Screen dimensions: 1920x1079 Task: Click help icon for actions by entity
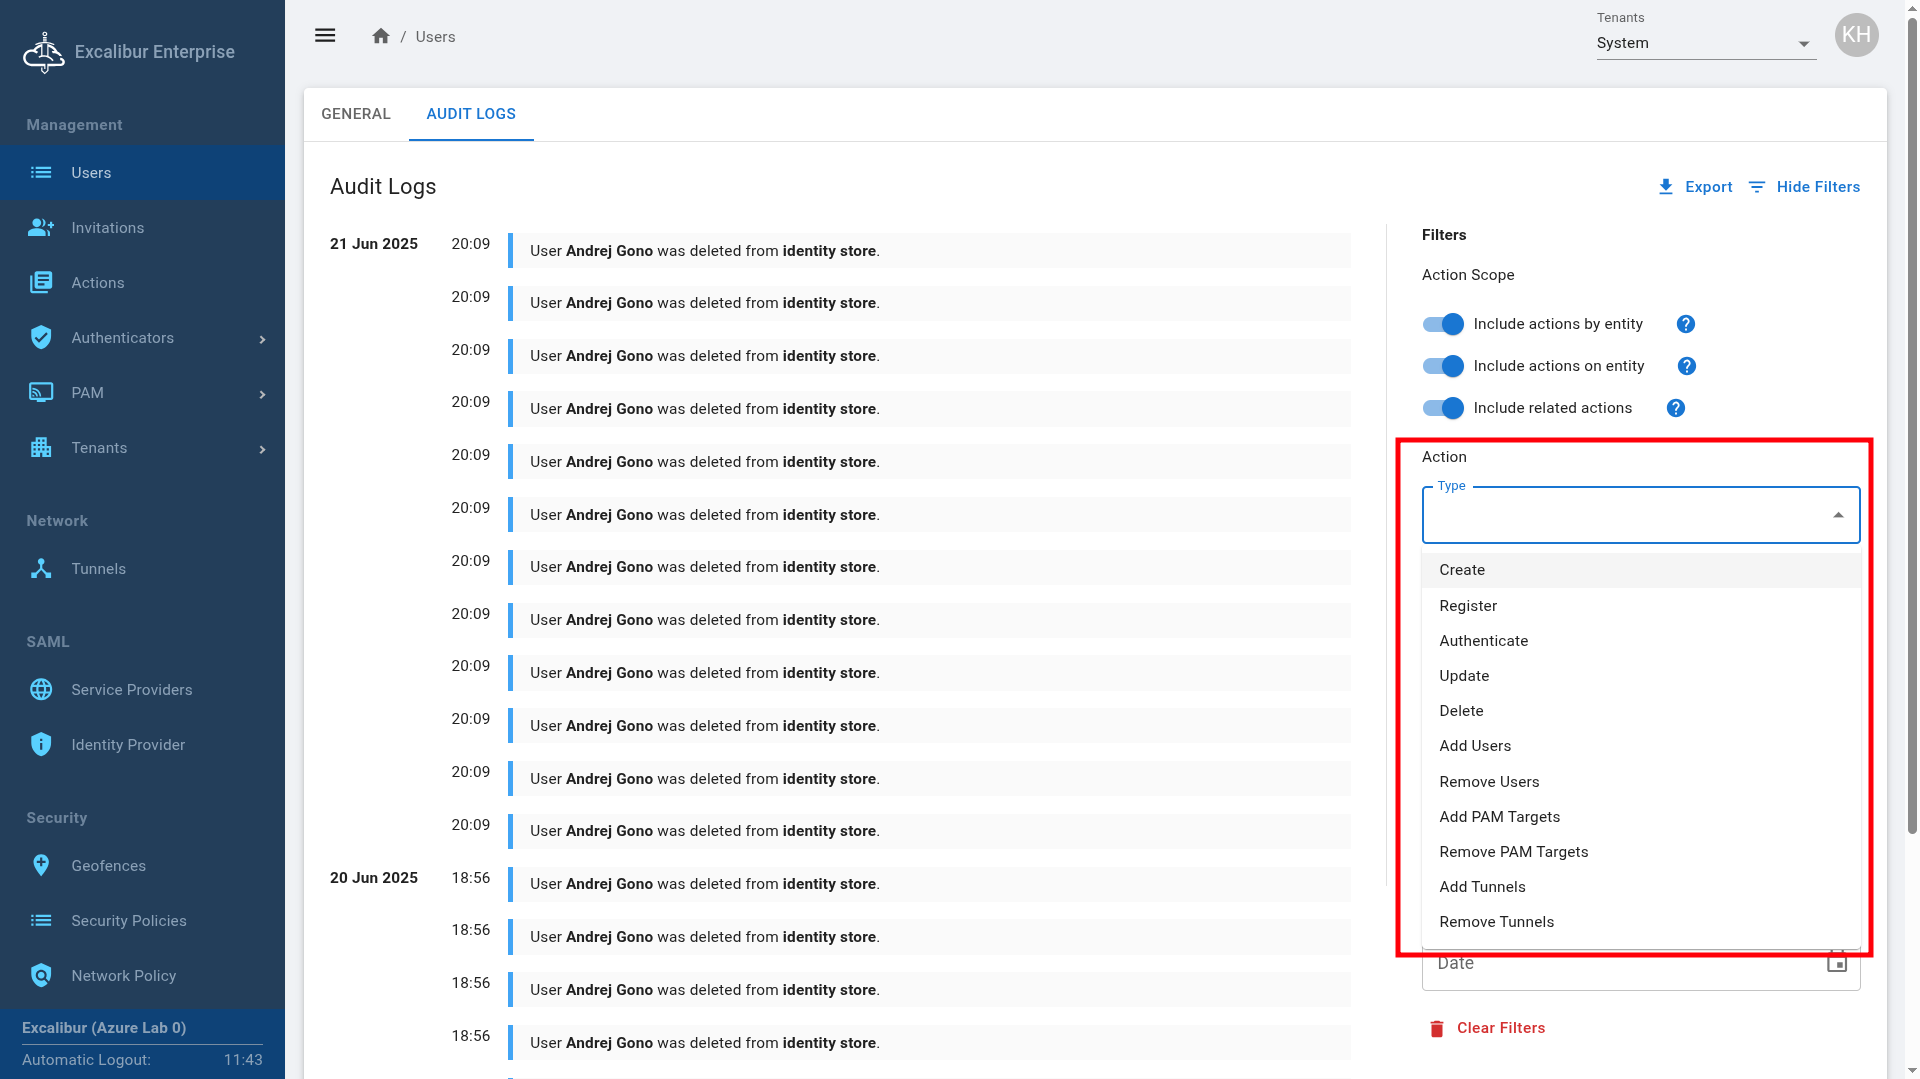[1685, 324]
